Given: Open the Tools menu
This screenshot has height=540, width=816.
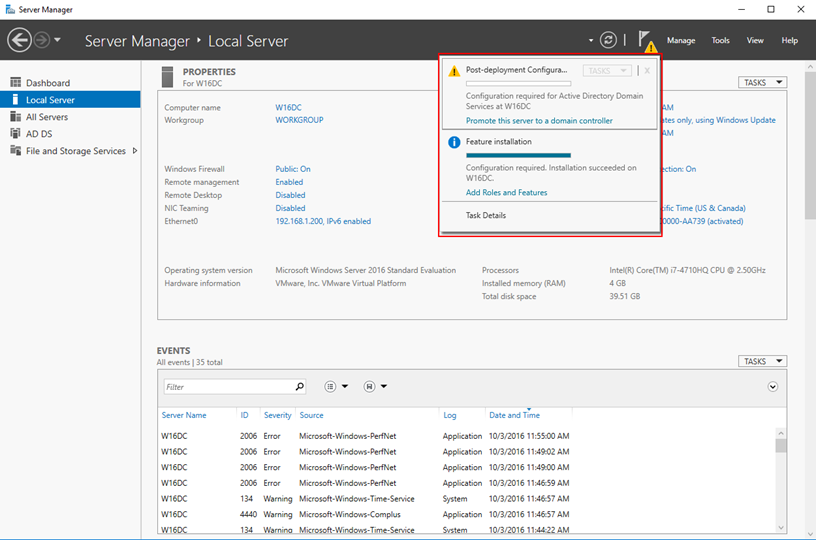Looking at the screenshot, I should [x=720, y=40].
